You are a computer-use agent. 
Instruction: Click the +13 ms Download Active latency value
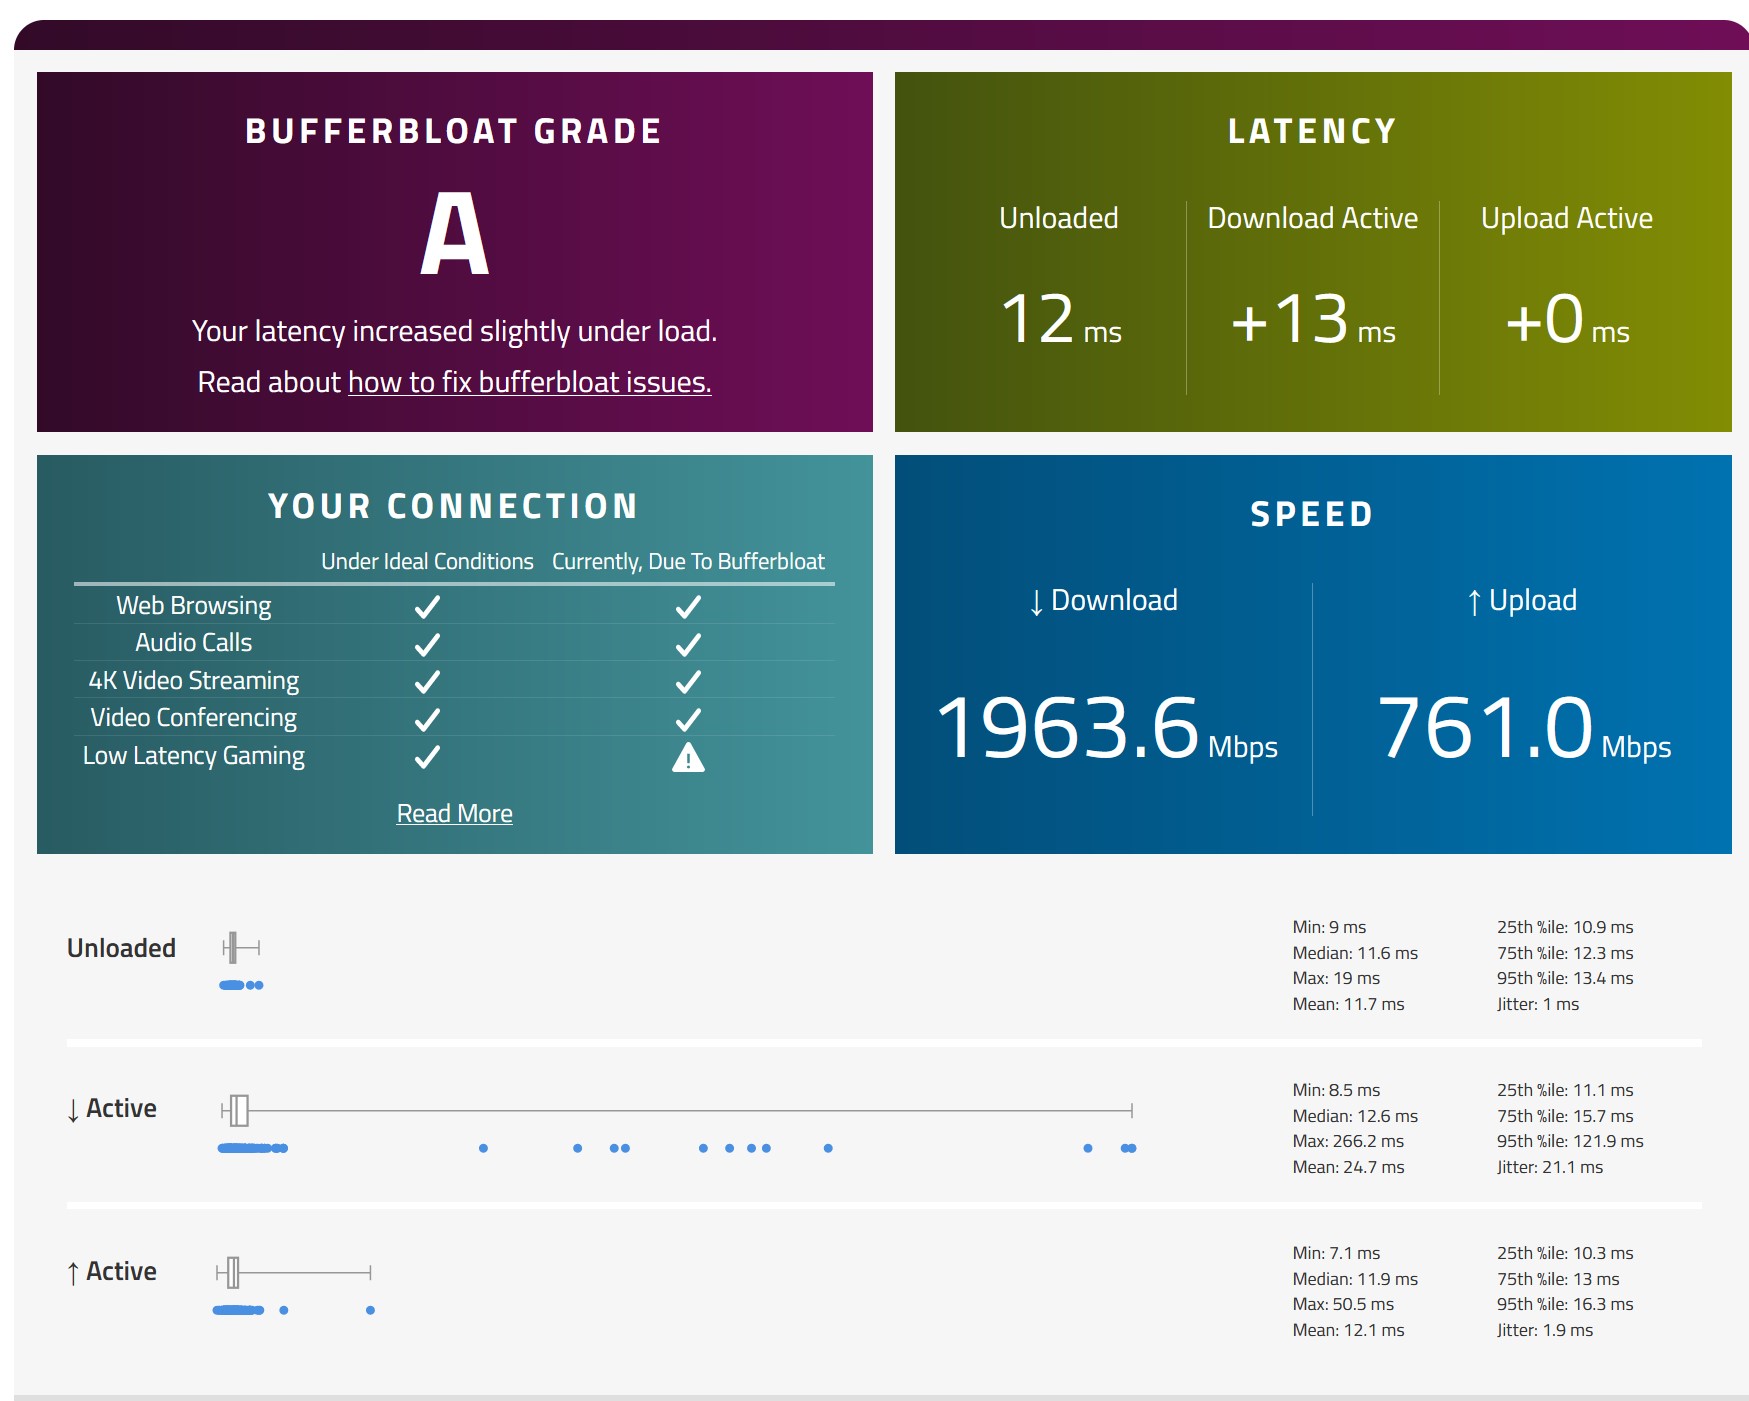pos(1312,320)
